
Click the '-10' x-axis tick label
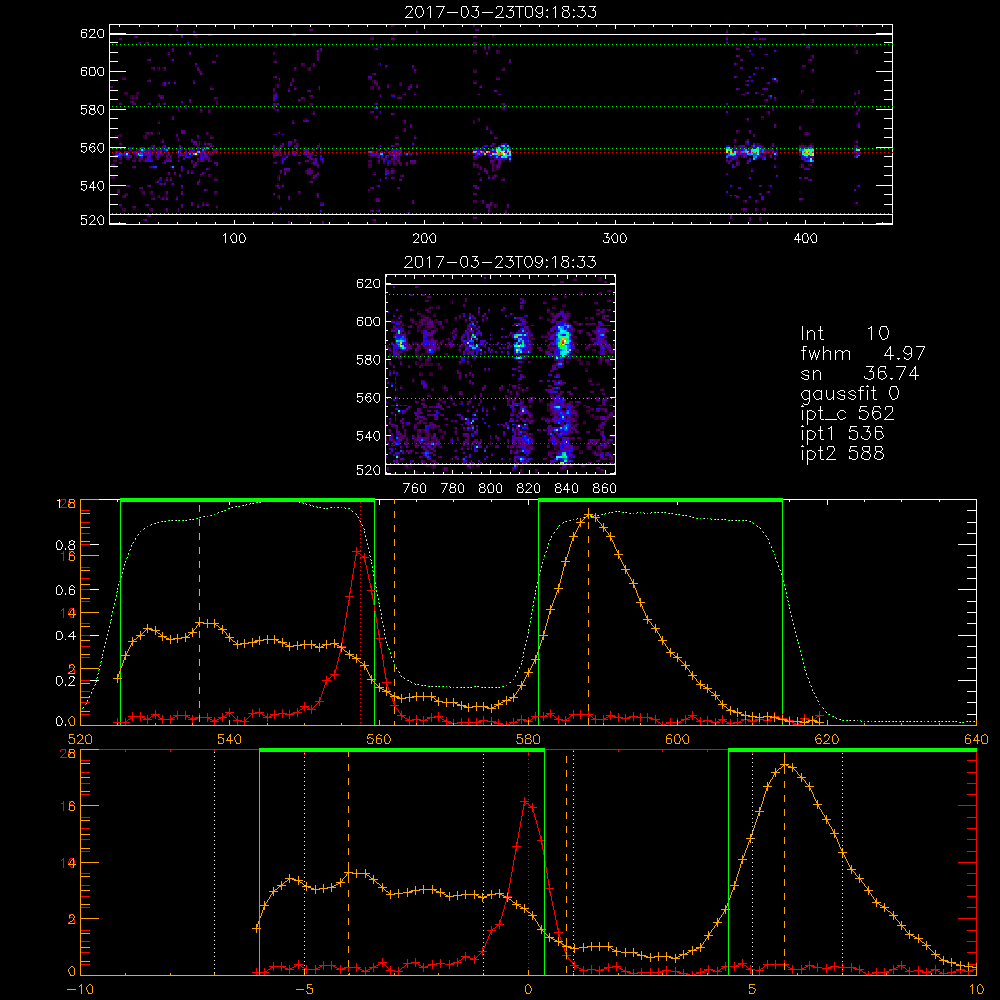(x=80, y=990)
